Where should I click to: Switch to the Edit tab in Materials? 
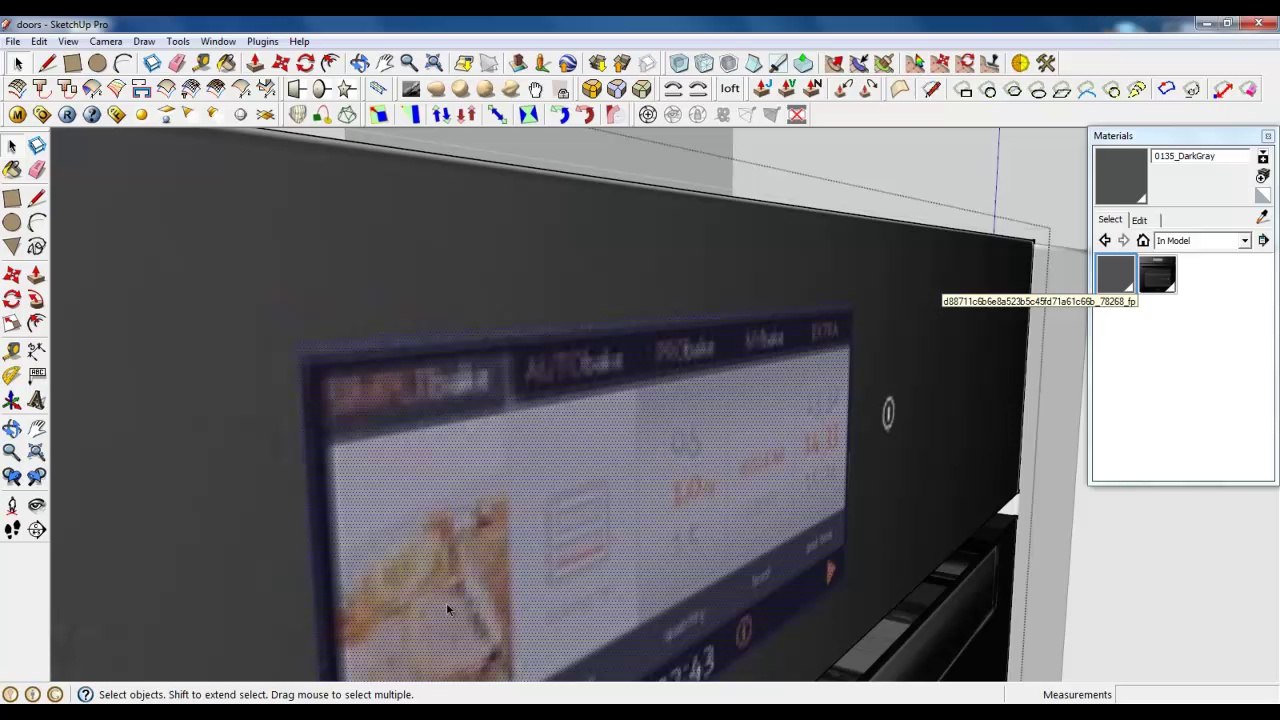click(x=1139, y=220)
